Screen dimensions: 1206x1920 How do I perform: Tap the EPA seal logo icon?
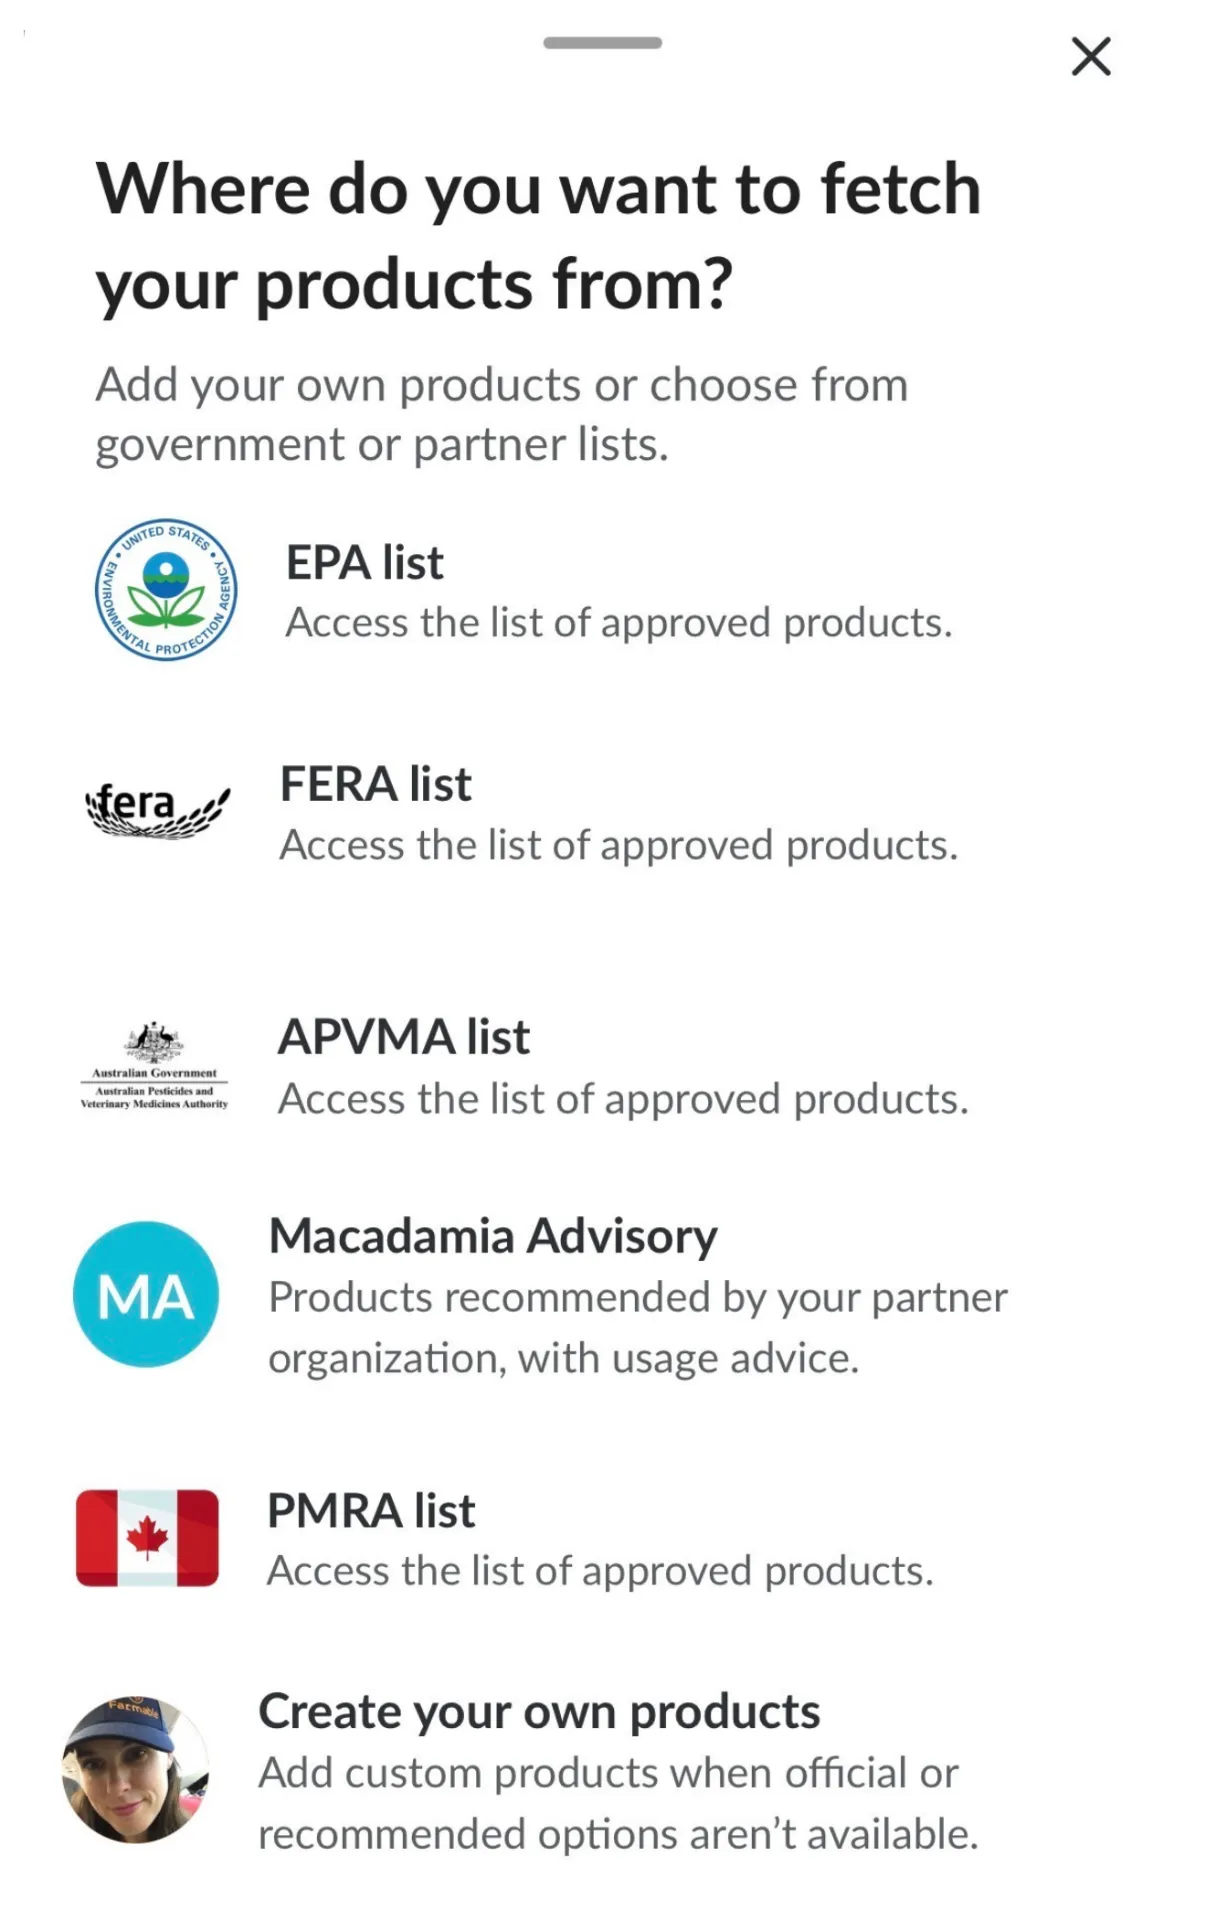click(166, 590)
